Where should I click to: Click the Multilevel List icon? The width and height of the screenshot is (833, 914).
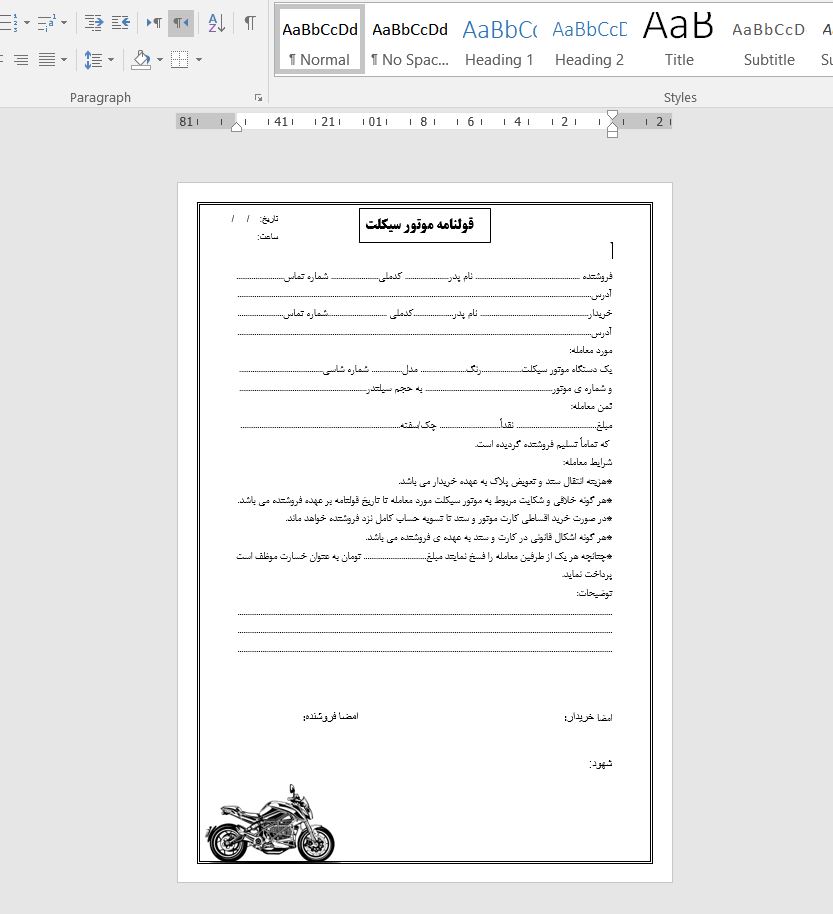(46, 22)
